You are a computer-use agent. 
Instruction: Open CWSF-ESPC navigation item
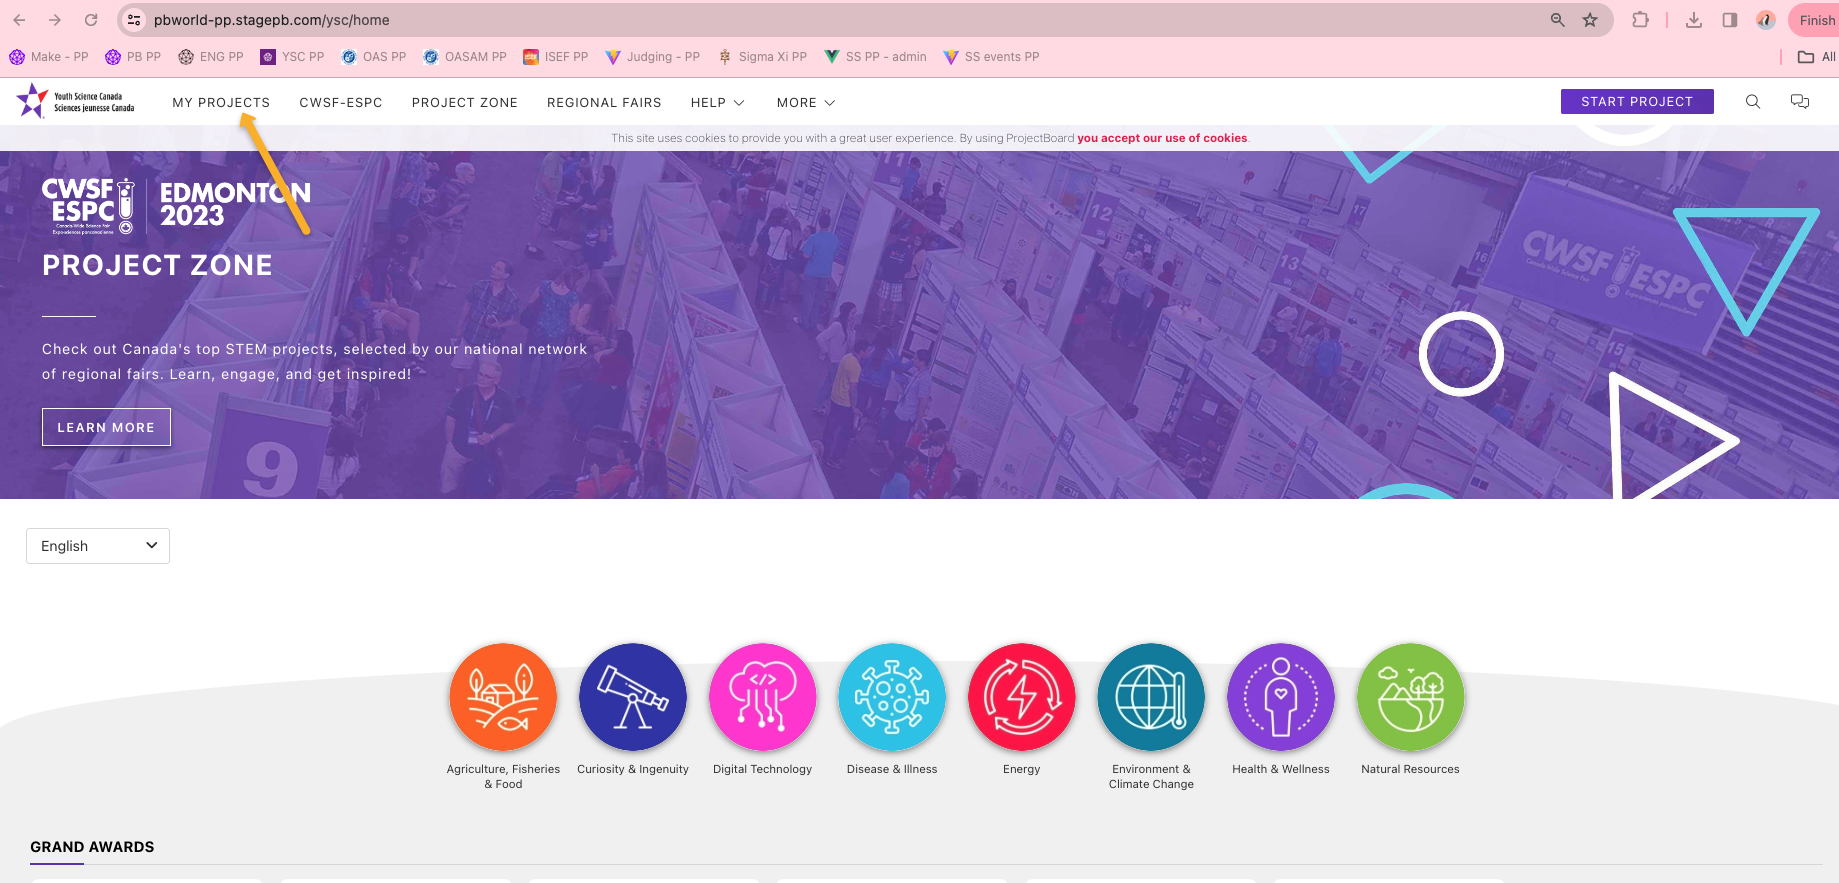click(341, 103)
